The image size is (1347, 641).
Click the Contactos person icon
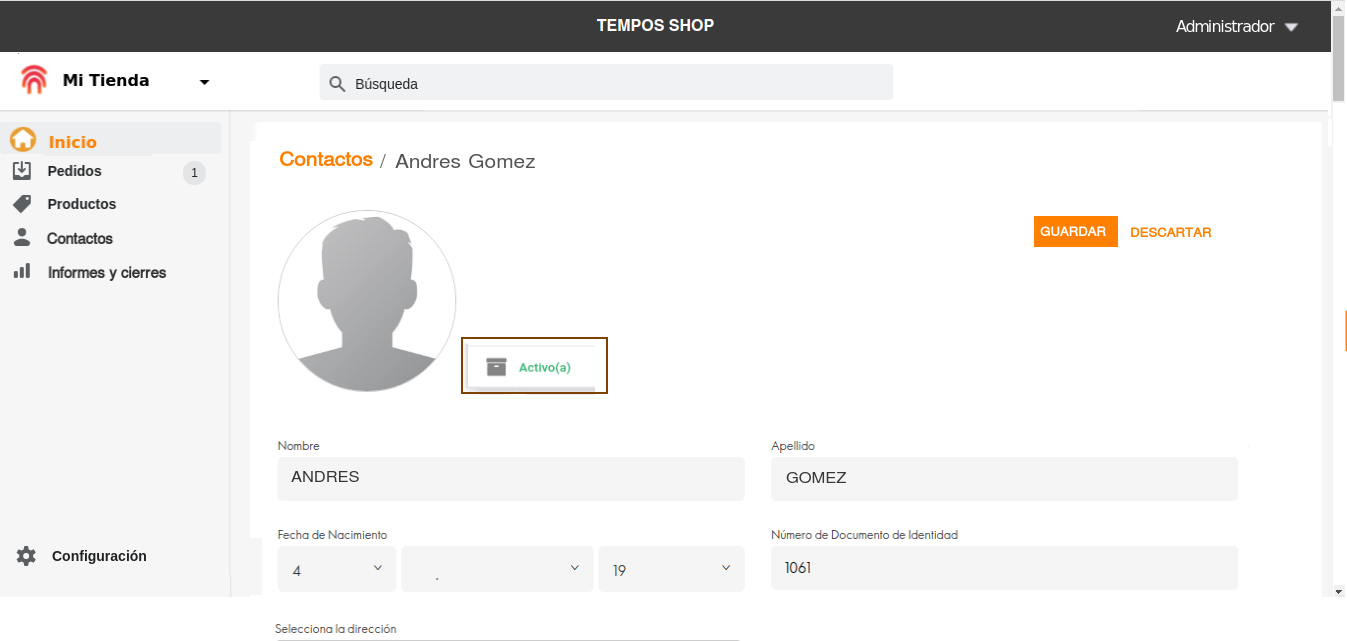tap(22, 238)
